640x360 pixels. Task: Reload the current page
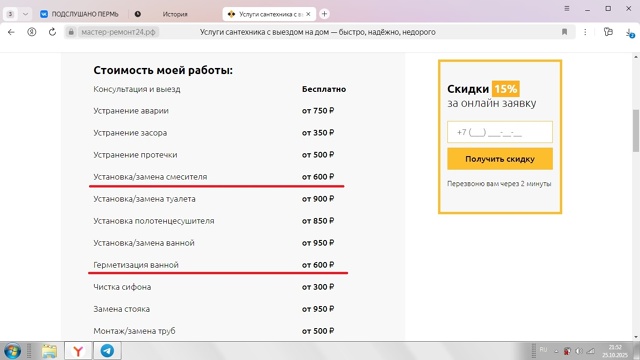point(52,32)
